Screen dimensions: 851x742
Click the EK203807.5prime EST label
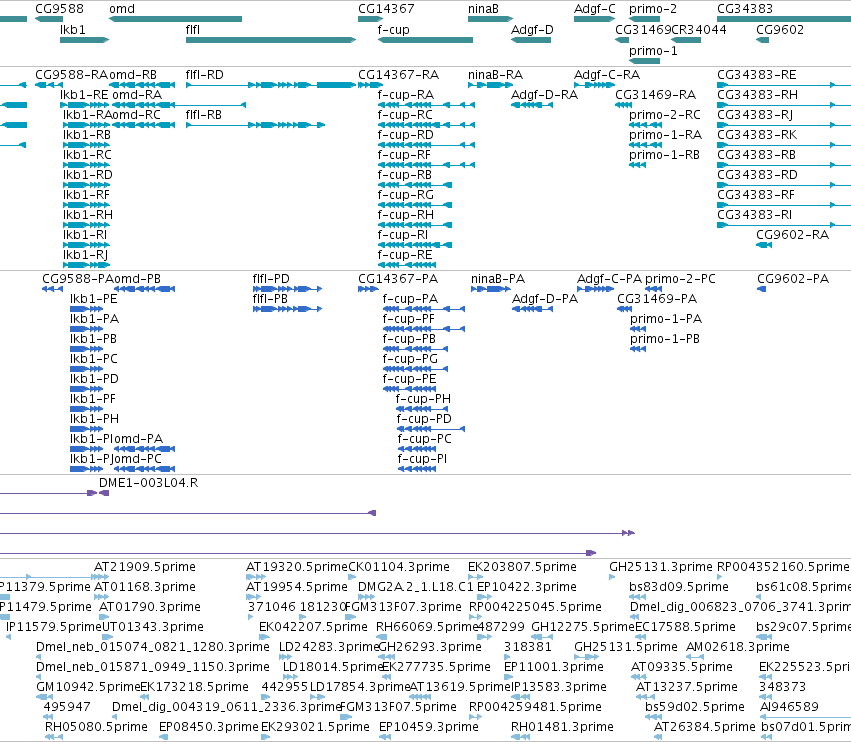pyautogui.click(x=522, y=567)
